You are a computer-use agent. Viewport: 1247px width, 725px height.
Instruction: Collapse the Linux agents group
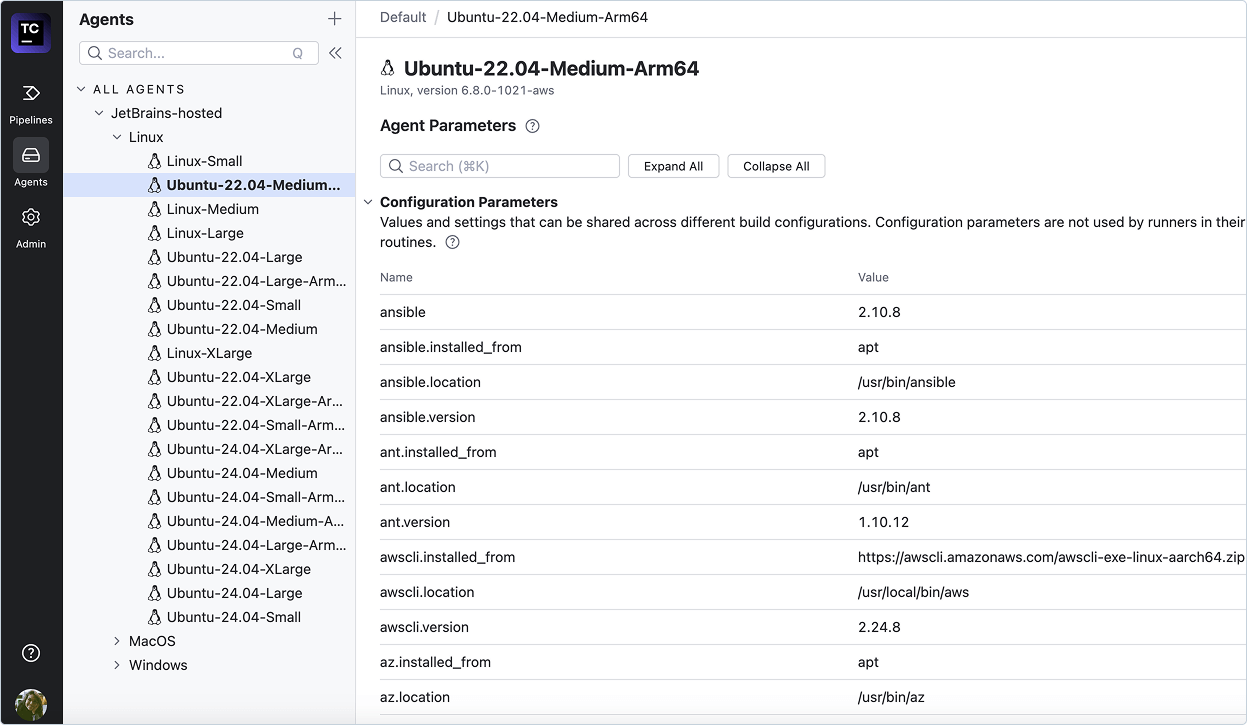pos(117,137)
